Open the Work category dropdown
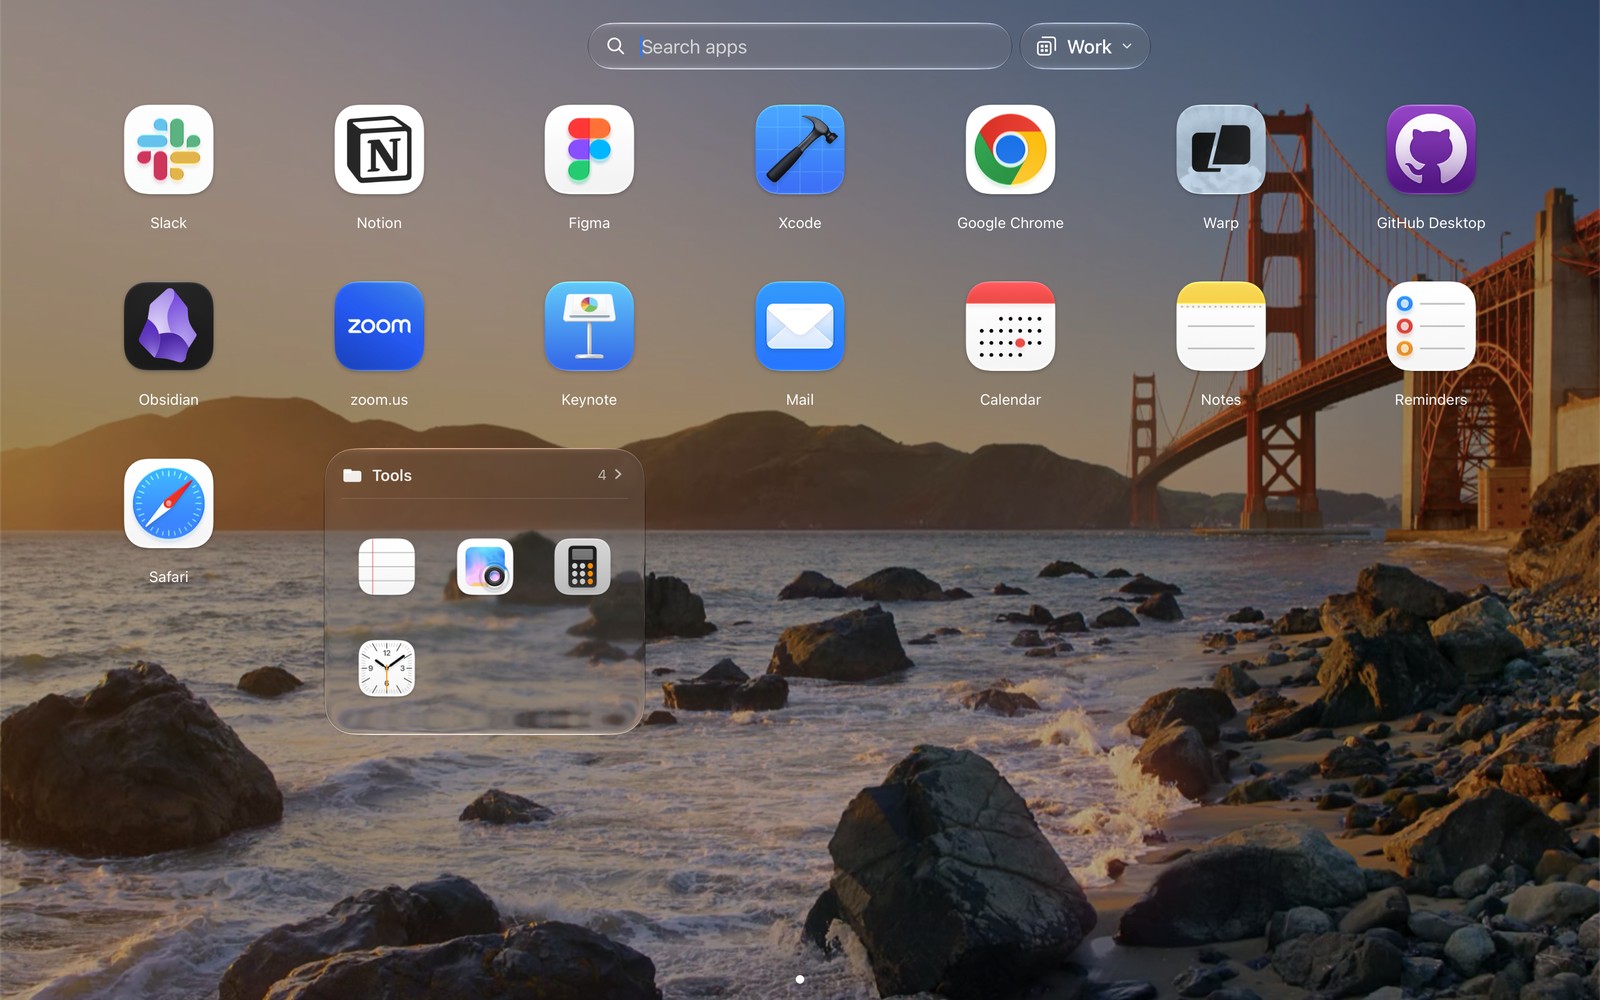This screenshot has height=1000, width=1600. click(1085, 46)
